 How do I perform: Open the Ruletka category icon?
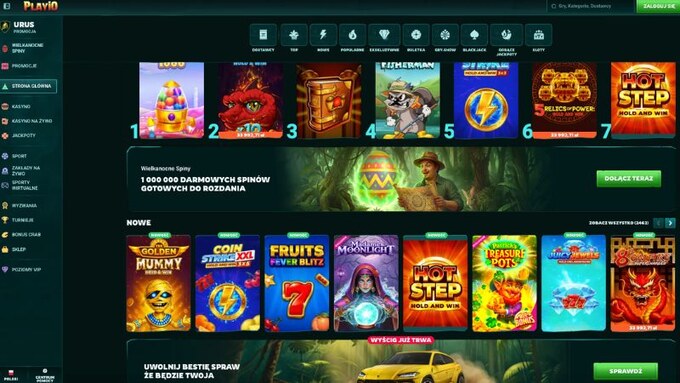tap(416, 35)
